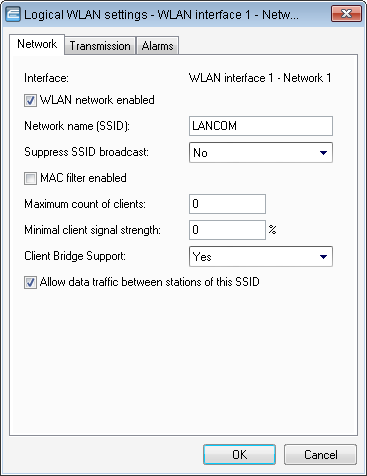
Task: Click the dialog title bar text
Action: click(x=161, y=15)
